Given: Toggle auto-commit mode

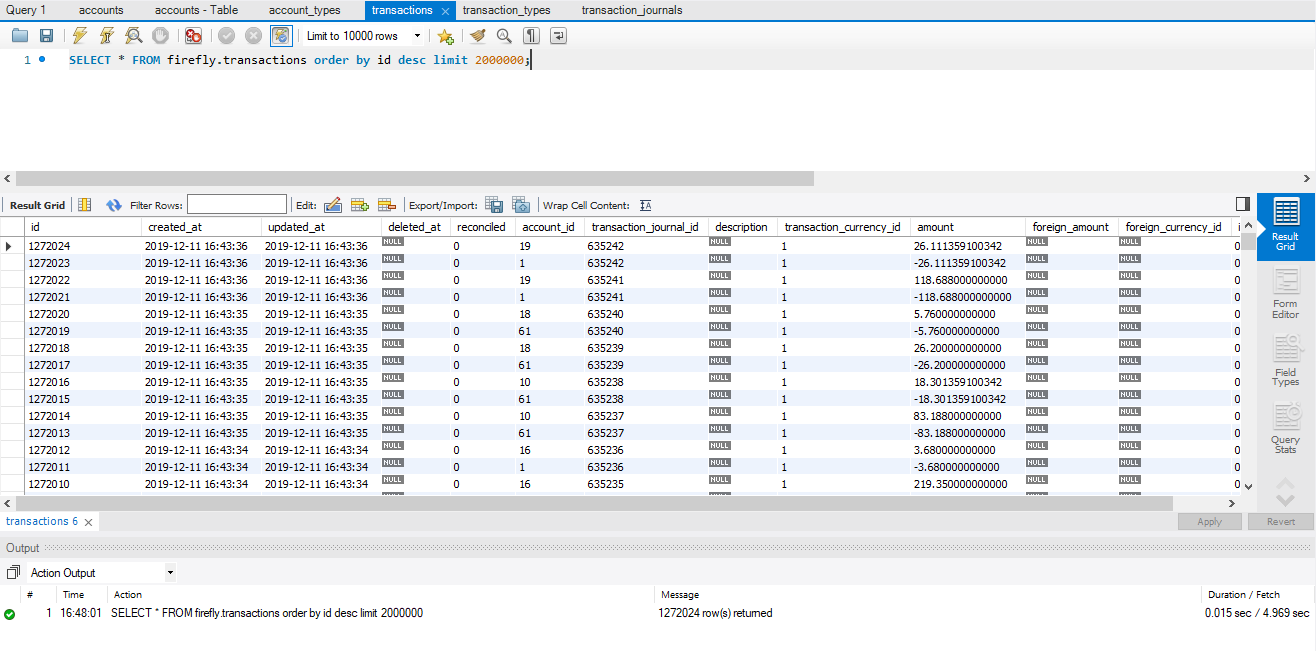Looking at the screenshot, I should (x=281, y=36).
